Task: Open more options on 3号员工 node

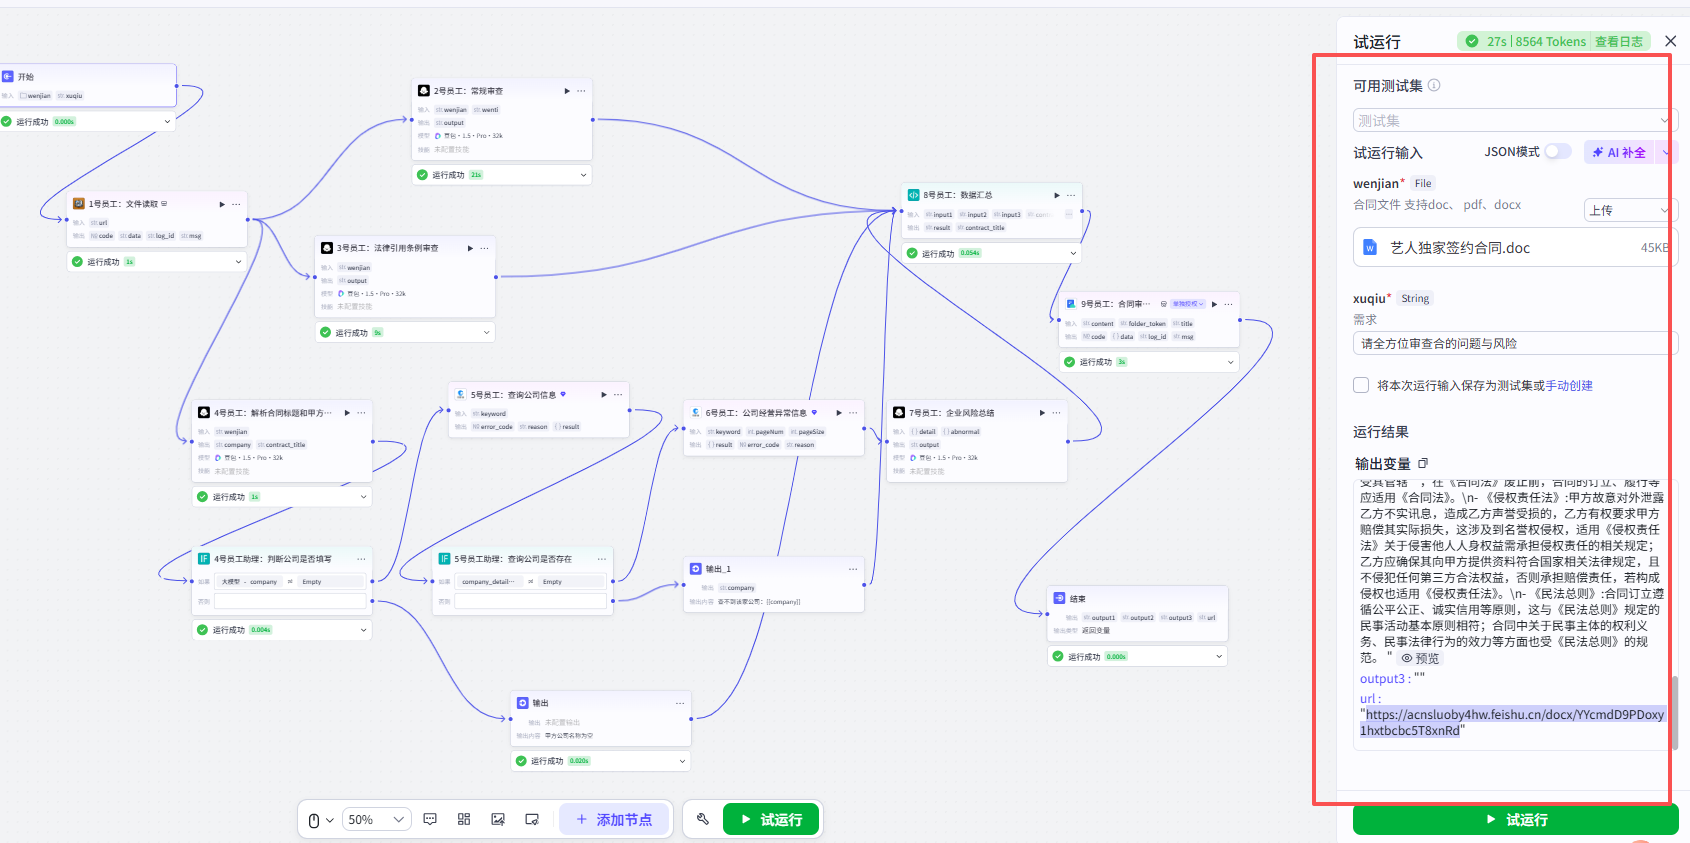Action: [485, 248]
